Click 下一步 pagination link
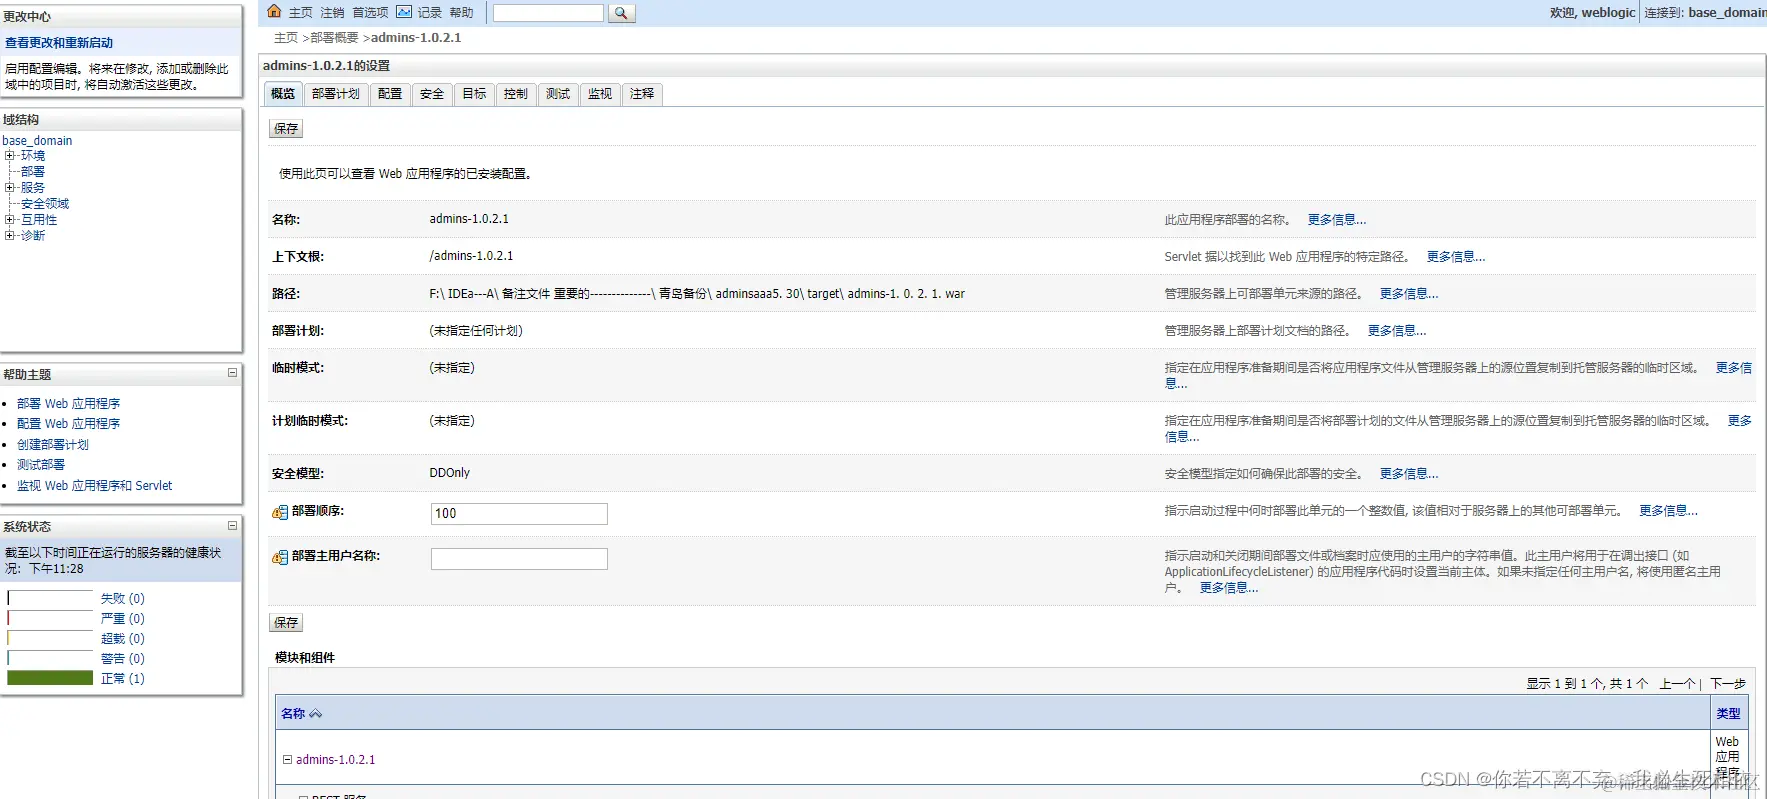Screen dimensions: 1767x799 pos(1728,684)
